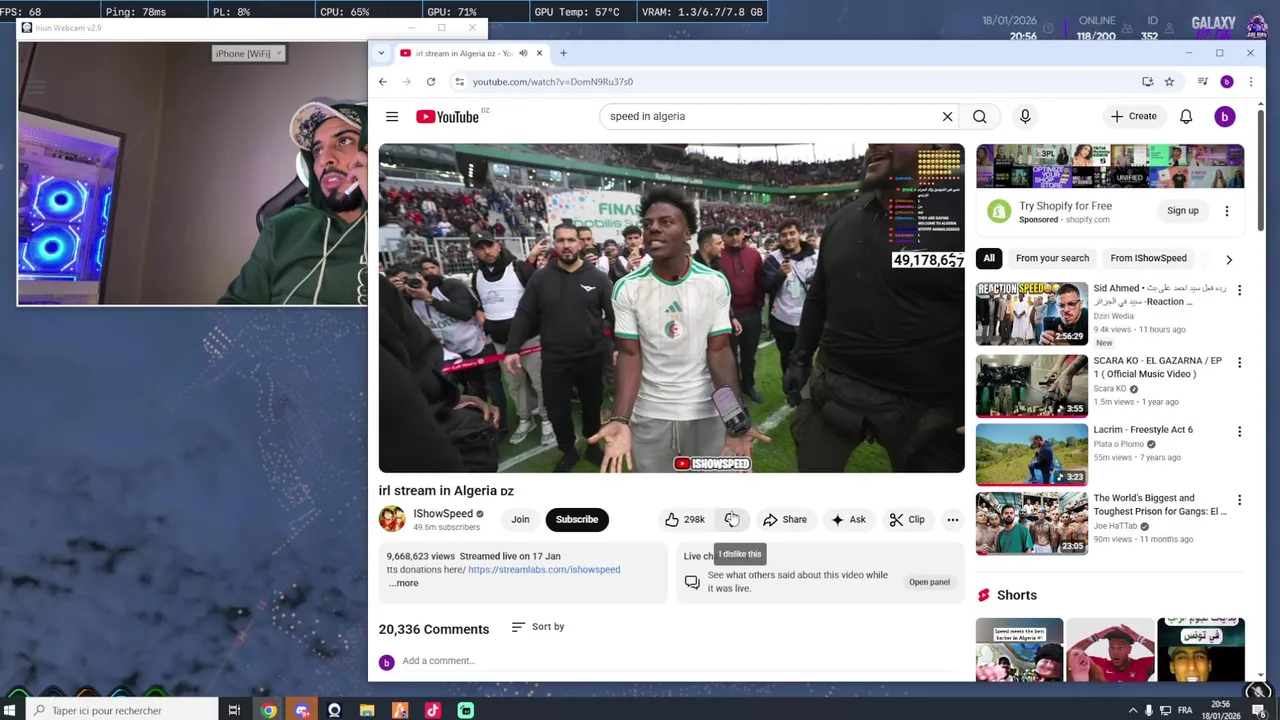Switch to the irl stream in Algeria tab

tap(462, 53)
